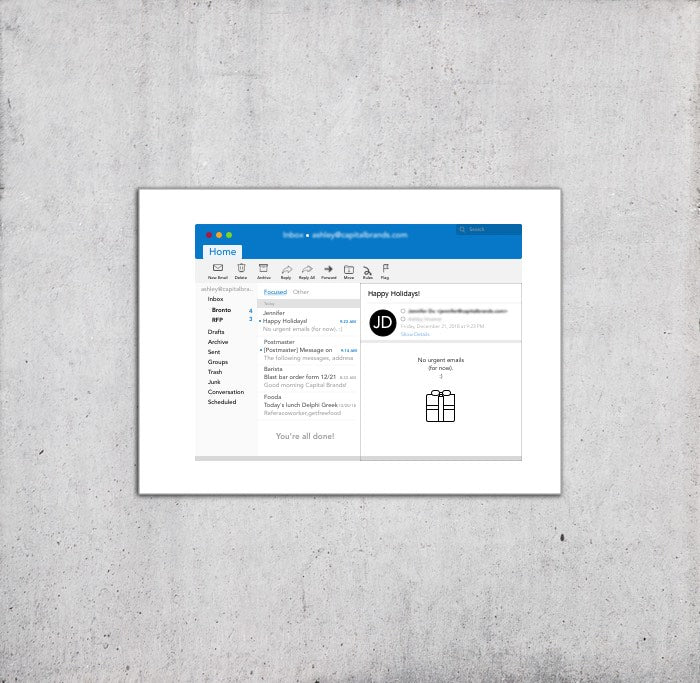700x683 pixels.
Task: Click the Delete trash can icon
Action: pyautogui.click(x=241, y=269)
